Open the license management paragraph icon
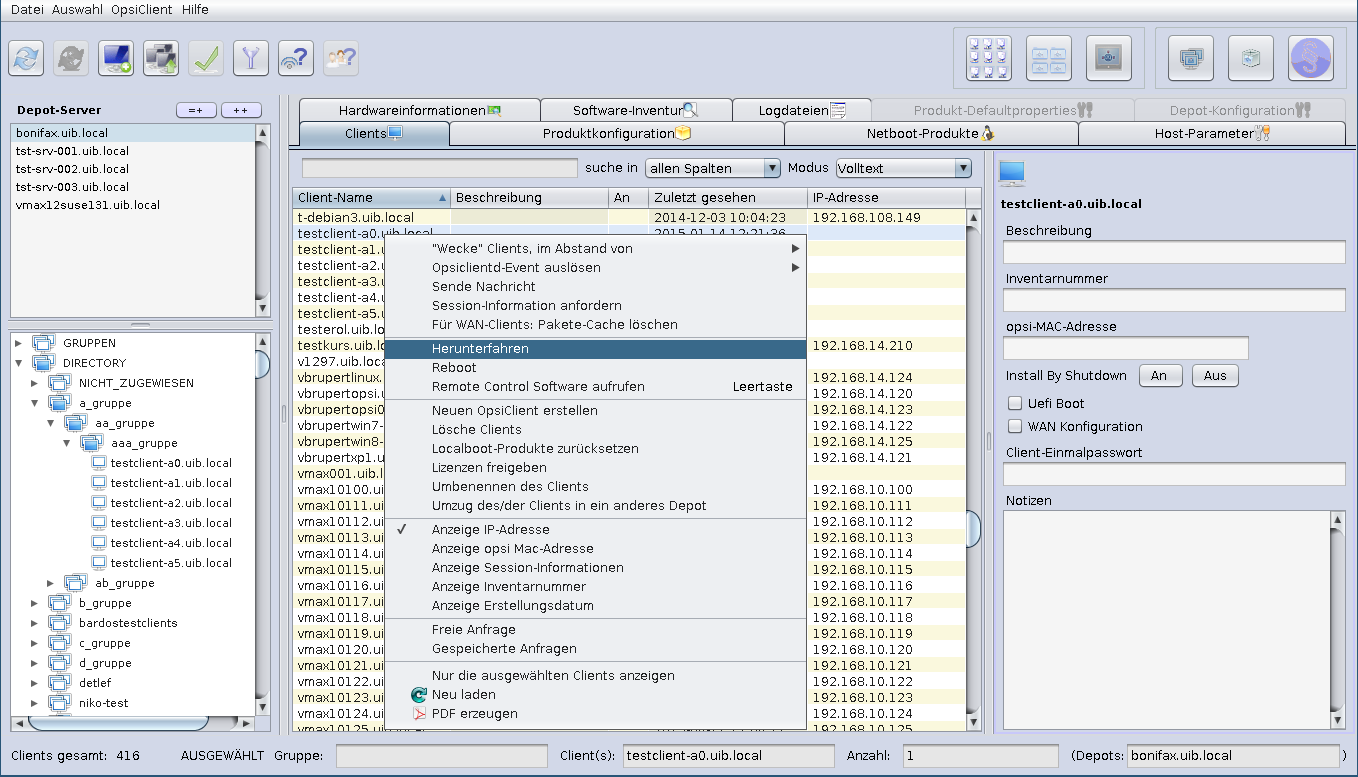Image resolution: width=1358 pixels, height=777 pixels. [x=1311, y=58]
